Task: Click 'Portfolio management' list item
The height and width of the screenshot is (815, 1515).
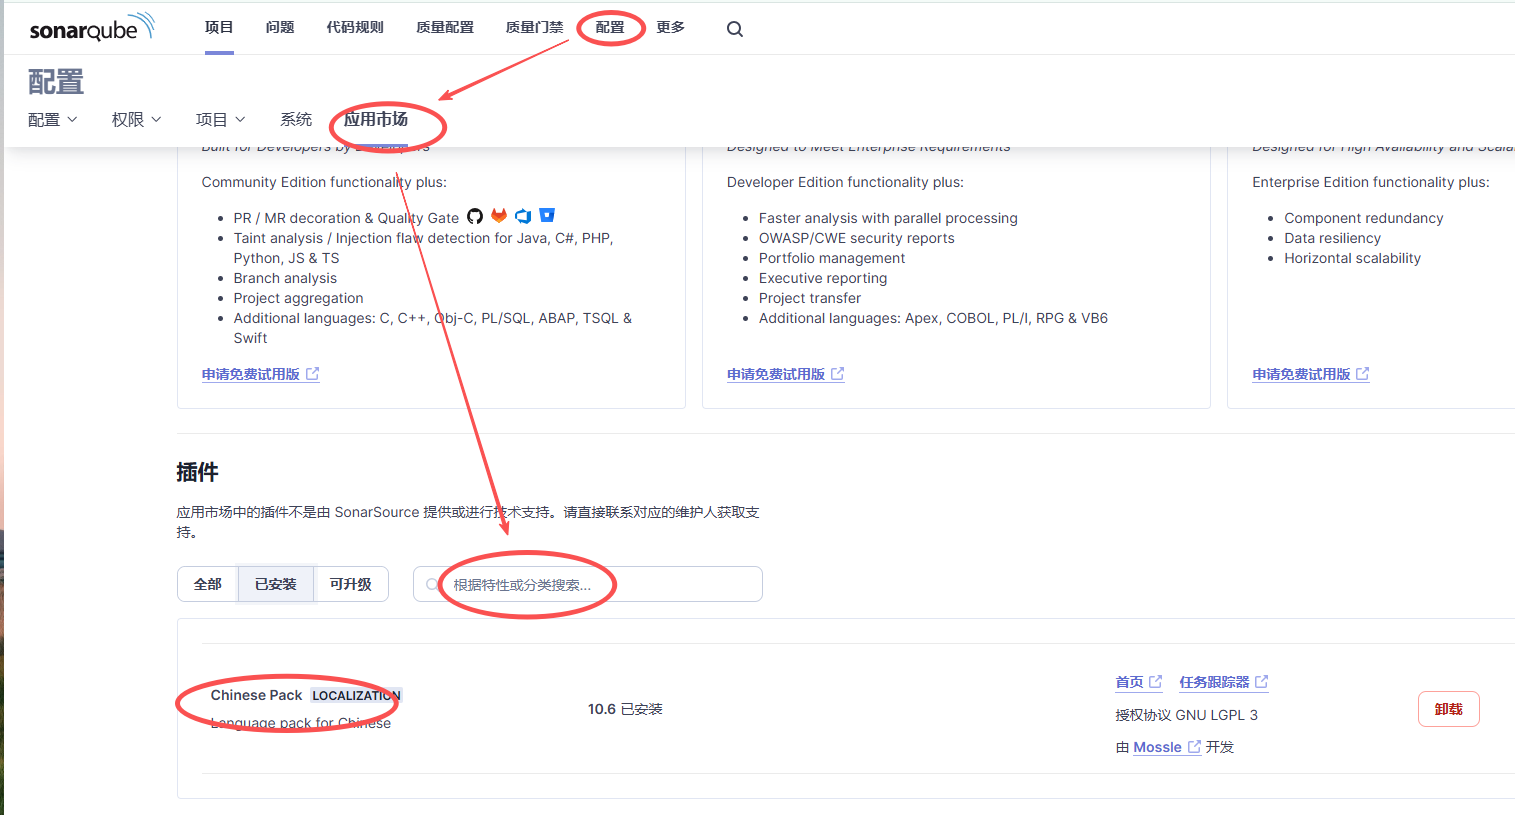Action: (x=832, y=258)
